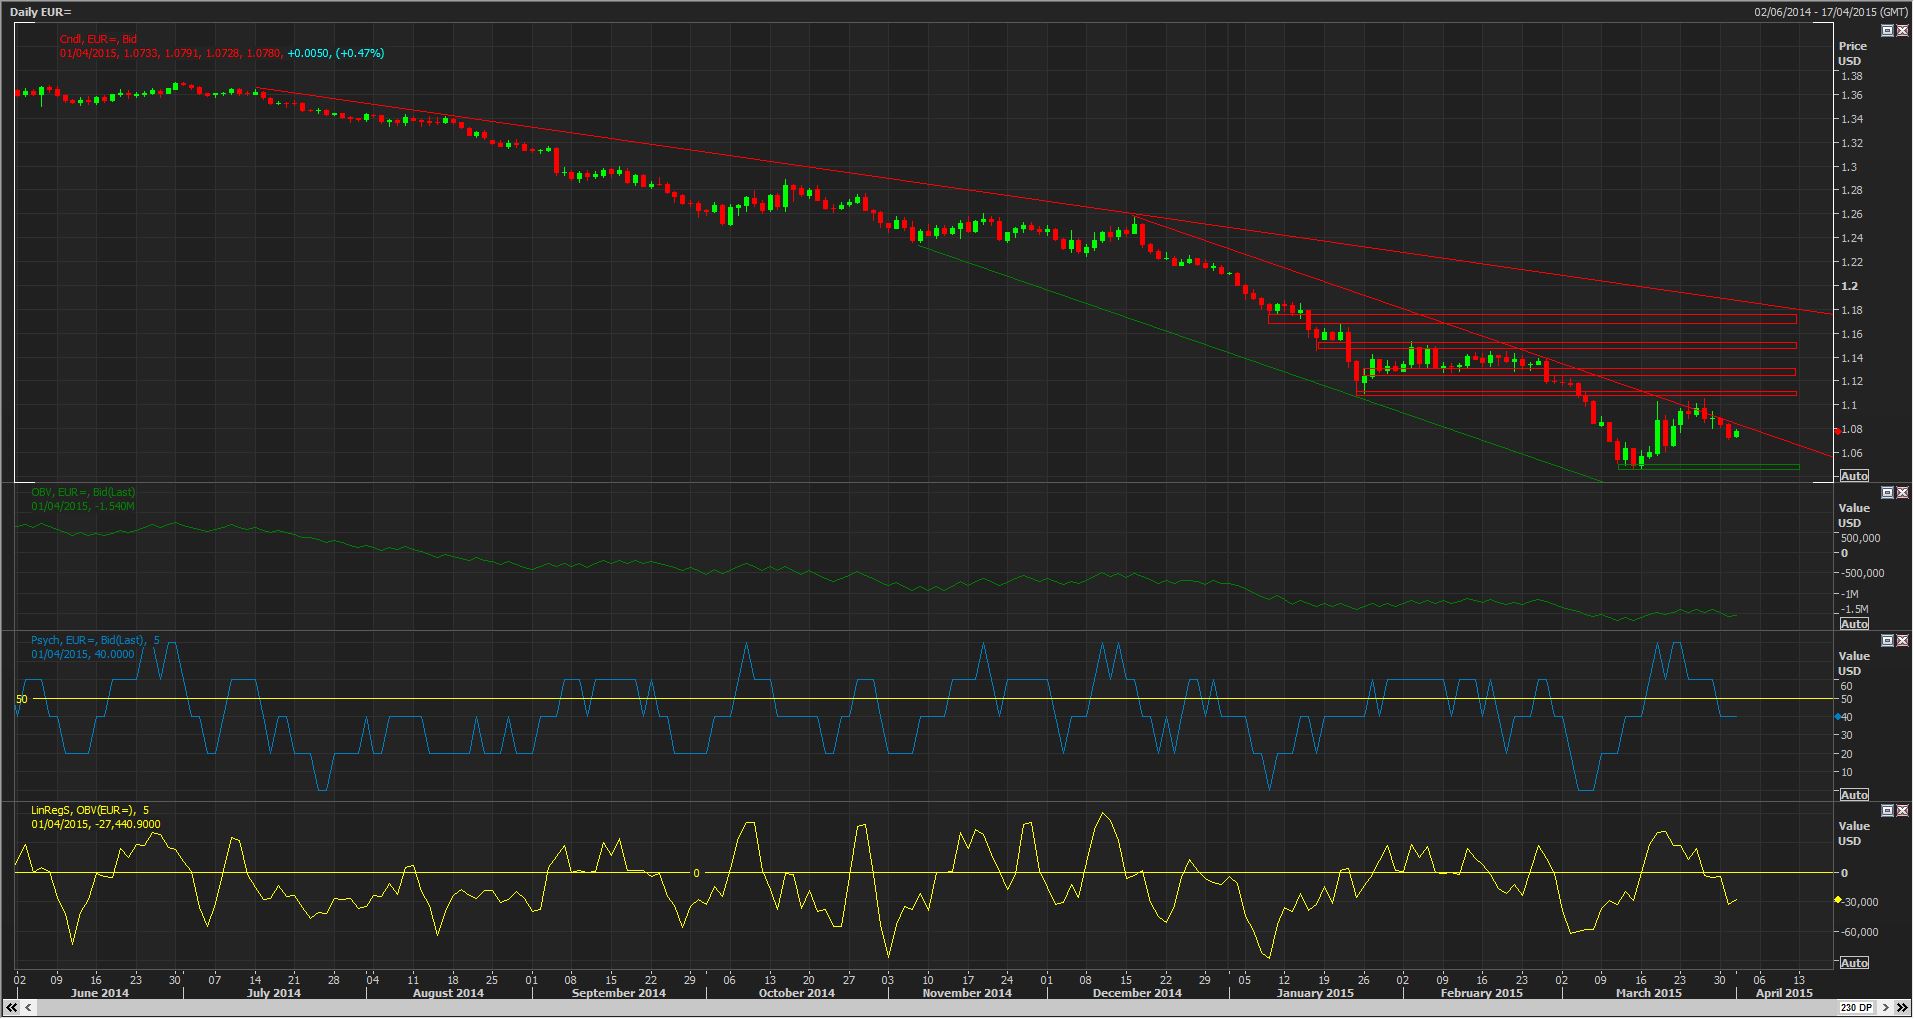Close the OBV indicator pane
Screen dimensions: 1914x1019
point(1902,493)
